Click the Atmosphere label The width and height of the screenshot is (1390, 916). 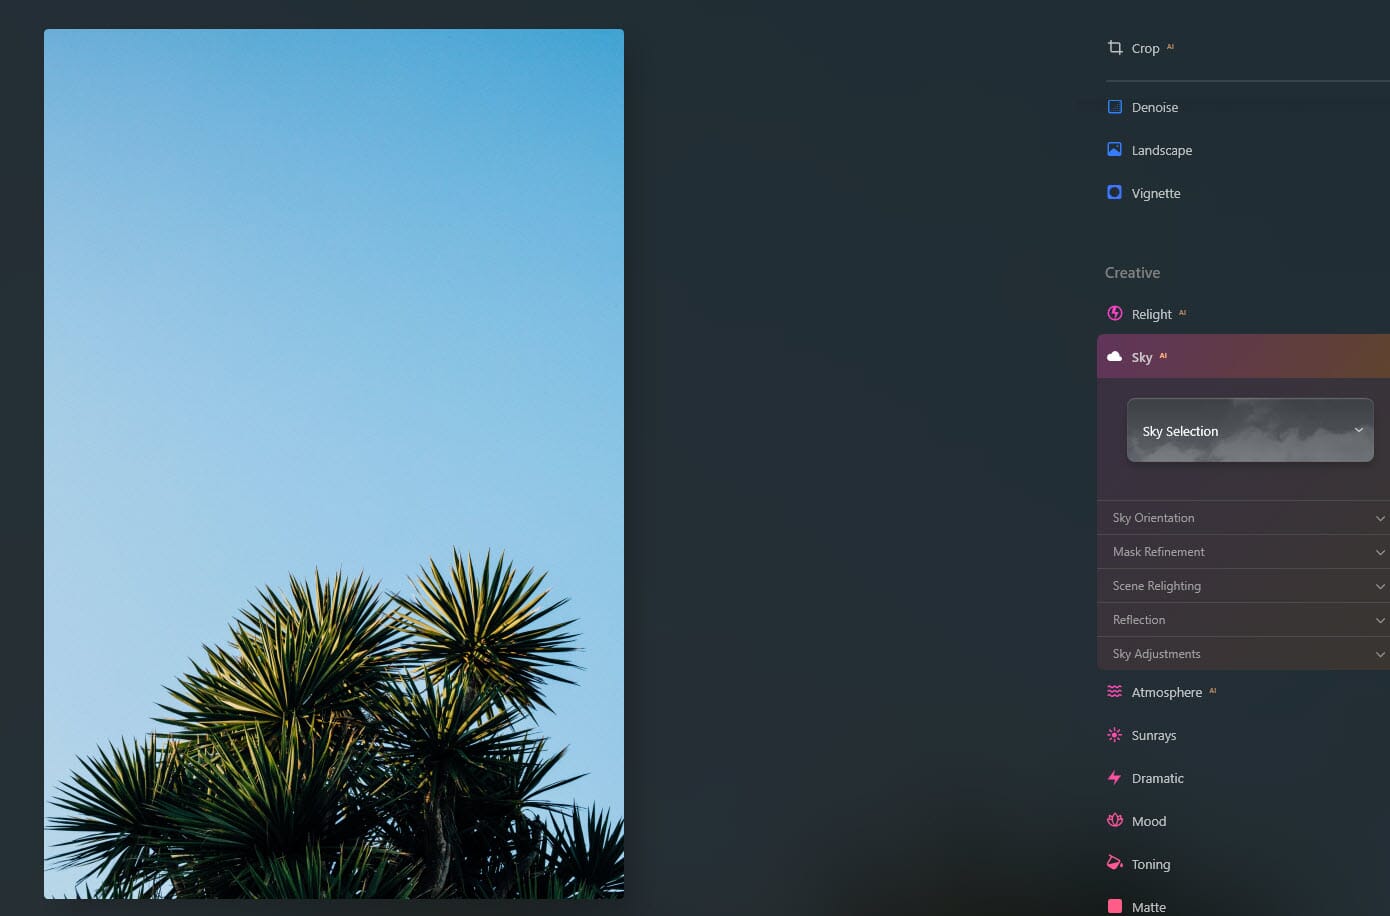coord(1167,692)
